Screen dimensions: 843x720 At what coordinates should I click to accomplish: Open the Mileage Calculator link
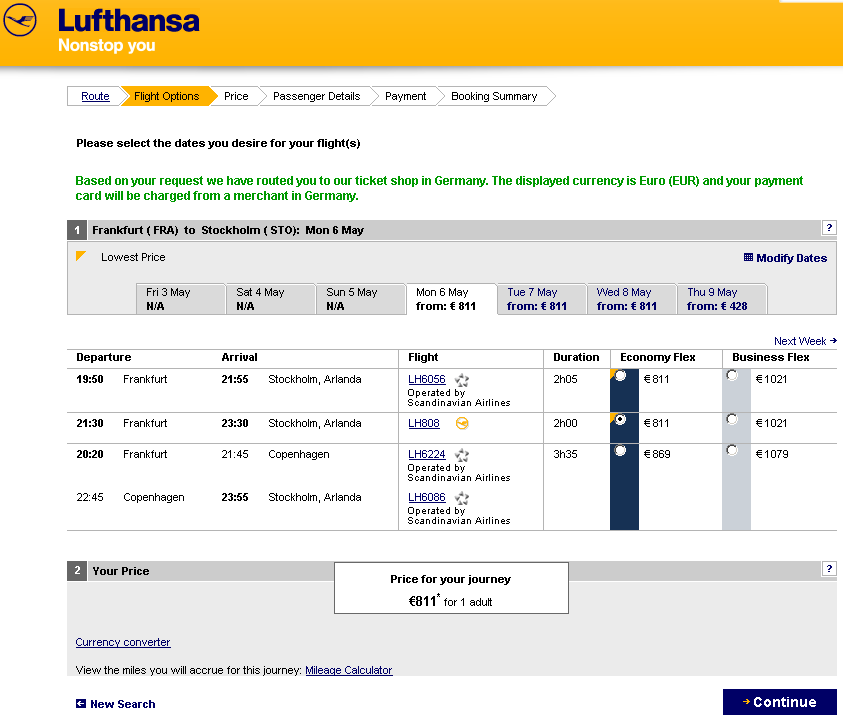pos(348,670)
